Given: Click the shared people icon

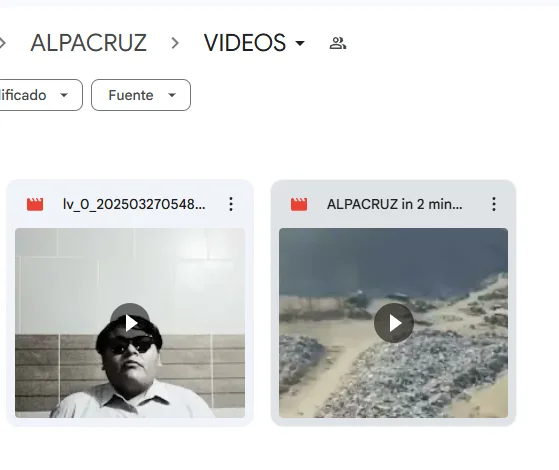Looking at the screenshot, I should point(338,43).
